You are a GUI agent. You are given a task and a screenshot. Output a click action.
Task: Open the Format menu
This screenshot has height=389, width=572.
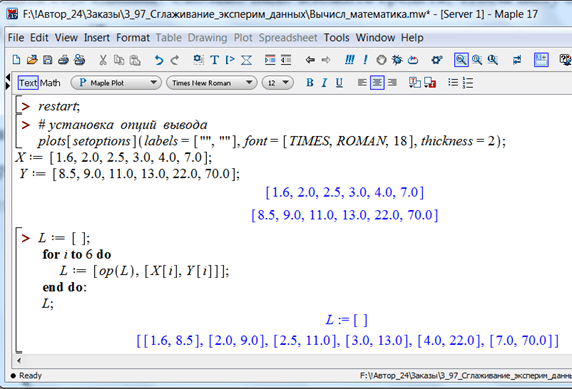133,38
